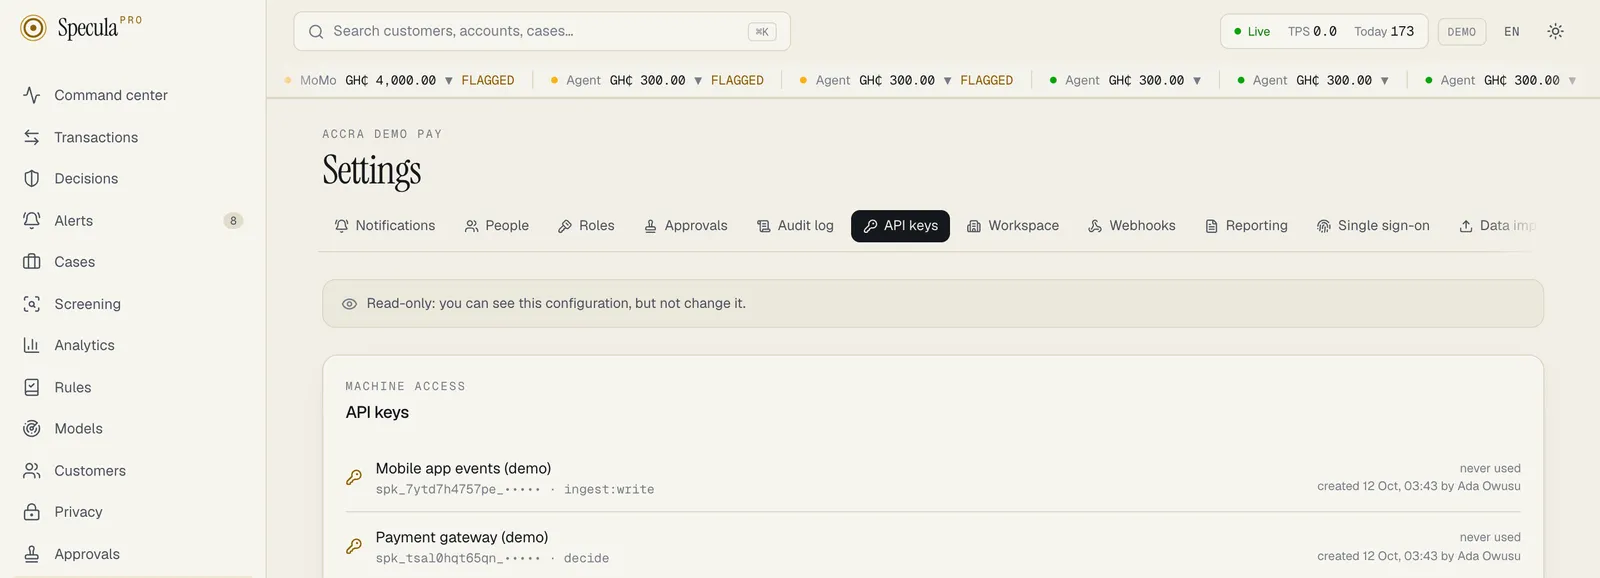Viewport: 1600px width, 578px height.
Task: Open the Data import tab
Action: [x=1497, y=226]
